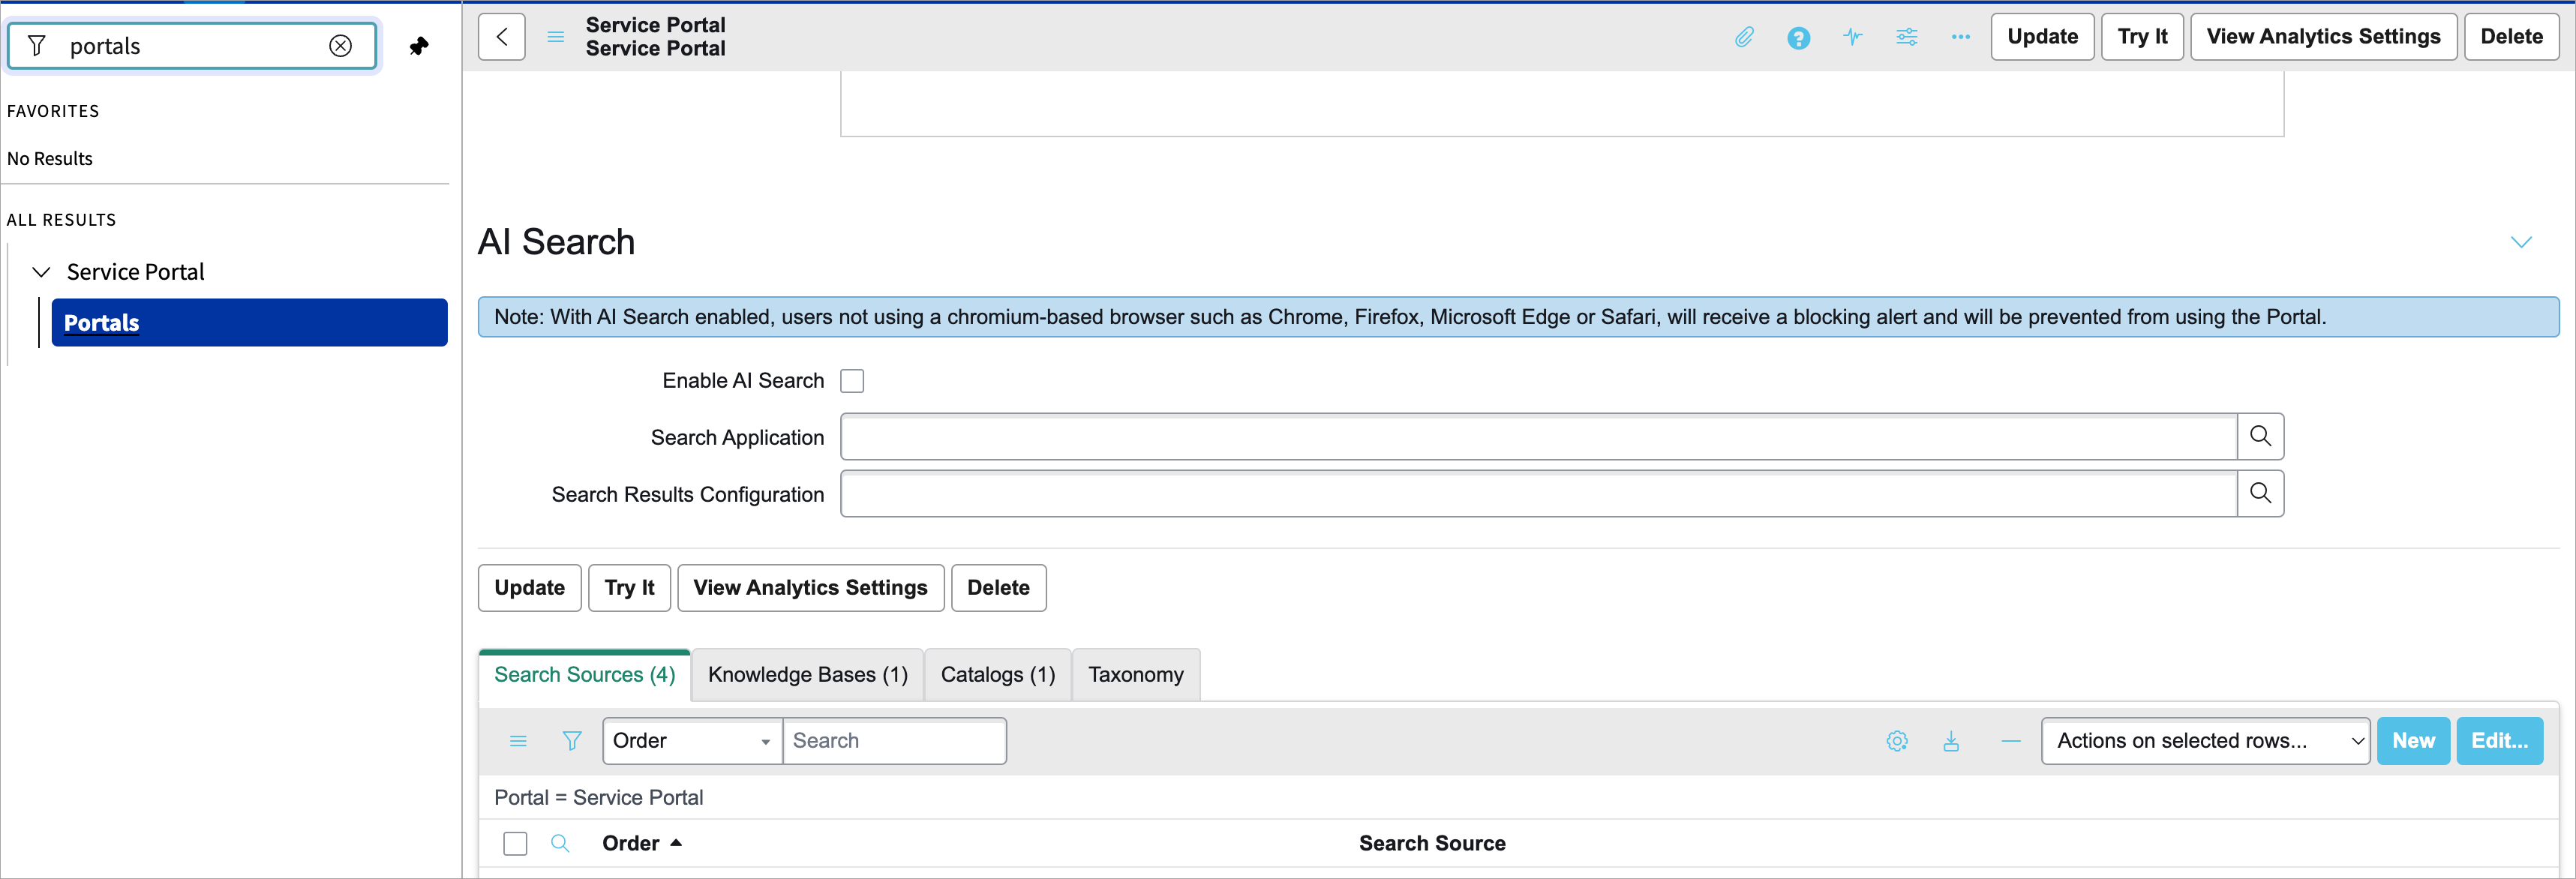Image resolution: width=2576 pixels, height=879 pixels.
Task: Click the Portal = Service Portal breadcrumb
Action: [x=598, y=798]
